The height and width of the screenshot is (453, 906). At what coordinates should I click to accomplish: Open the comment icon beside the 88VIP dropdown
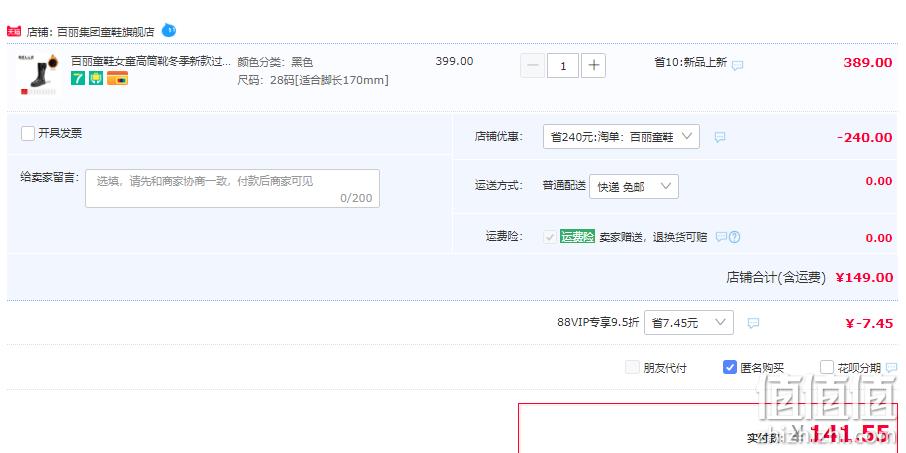pos(753,323)
